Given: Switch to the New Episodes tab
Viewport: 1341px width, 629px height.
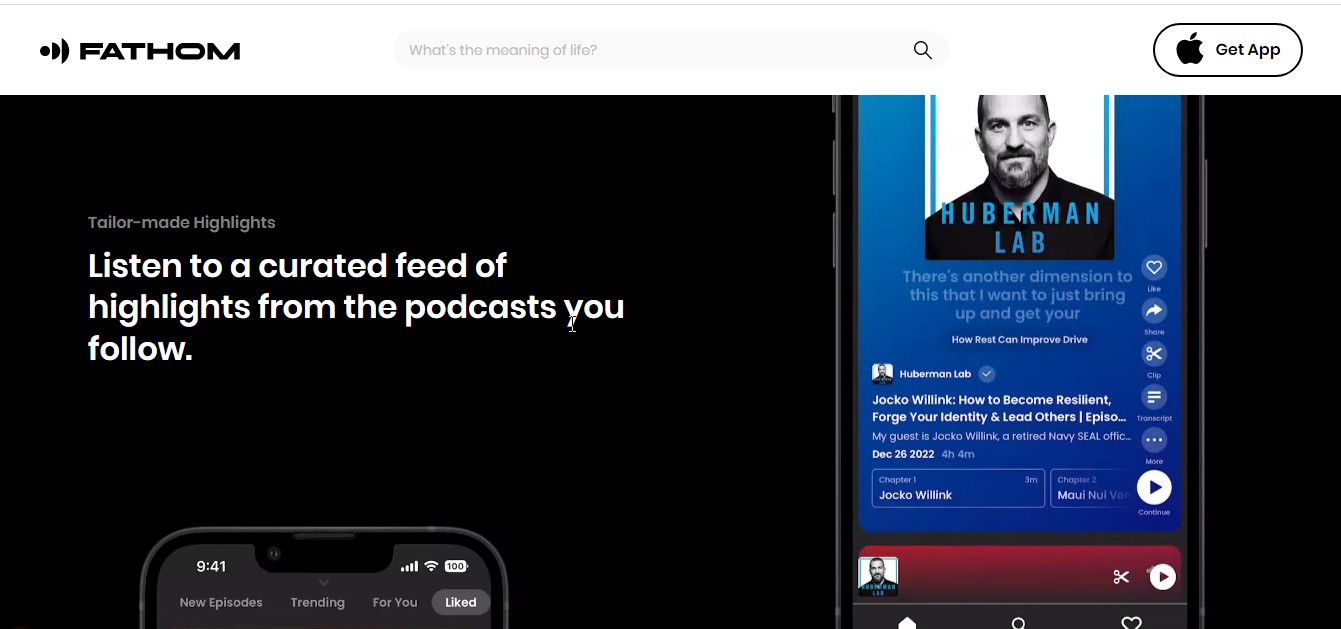Looking at the screenshot, I should point(221,602).
